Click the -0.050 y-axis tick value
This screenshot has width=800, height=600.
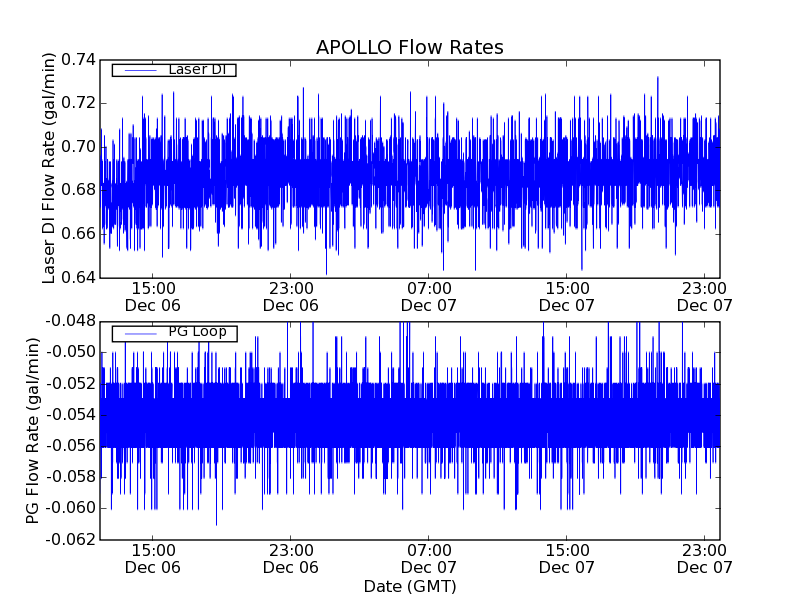(71, 353)
